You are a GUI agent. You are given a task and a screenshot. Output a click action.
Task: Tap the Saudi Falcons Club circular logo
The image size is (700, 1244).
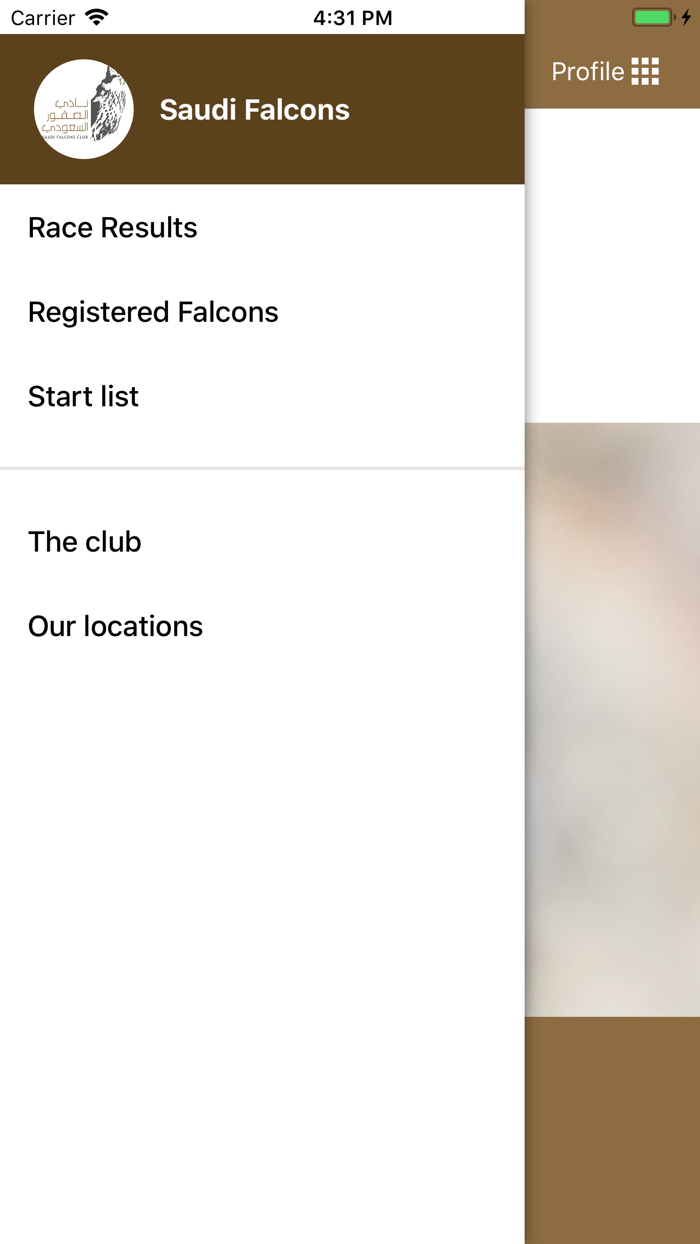point(84,107)
